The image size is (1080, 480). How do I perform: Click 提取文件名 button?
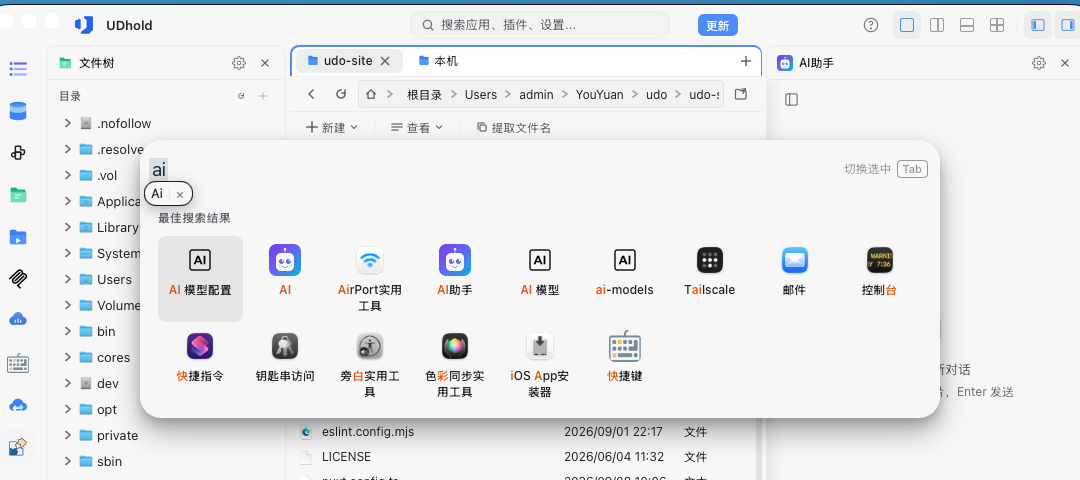[x=514, y=127]
